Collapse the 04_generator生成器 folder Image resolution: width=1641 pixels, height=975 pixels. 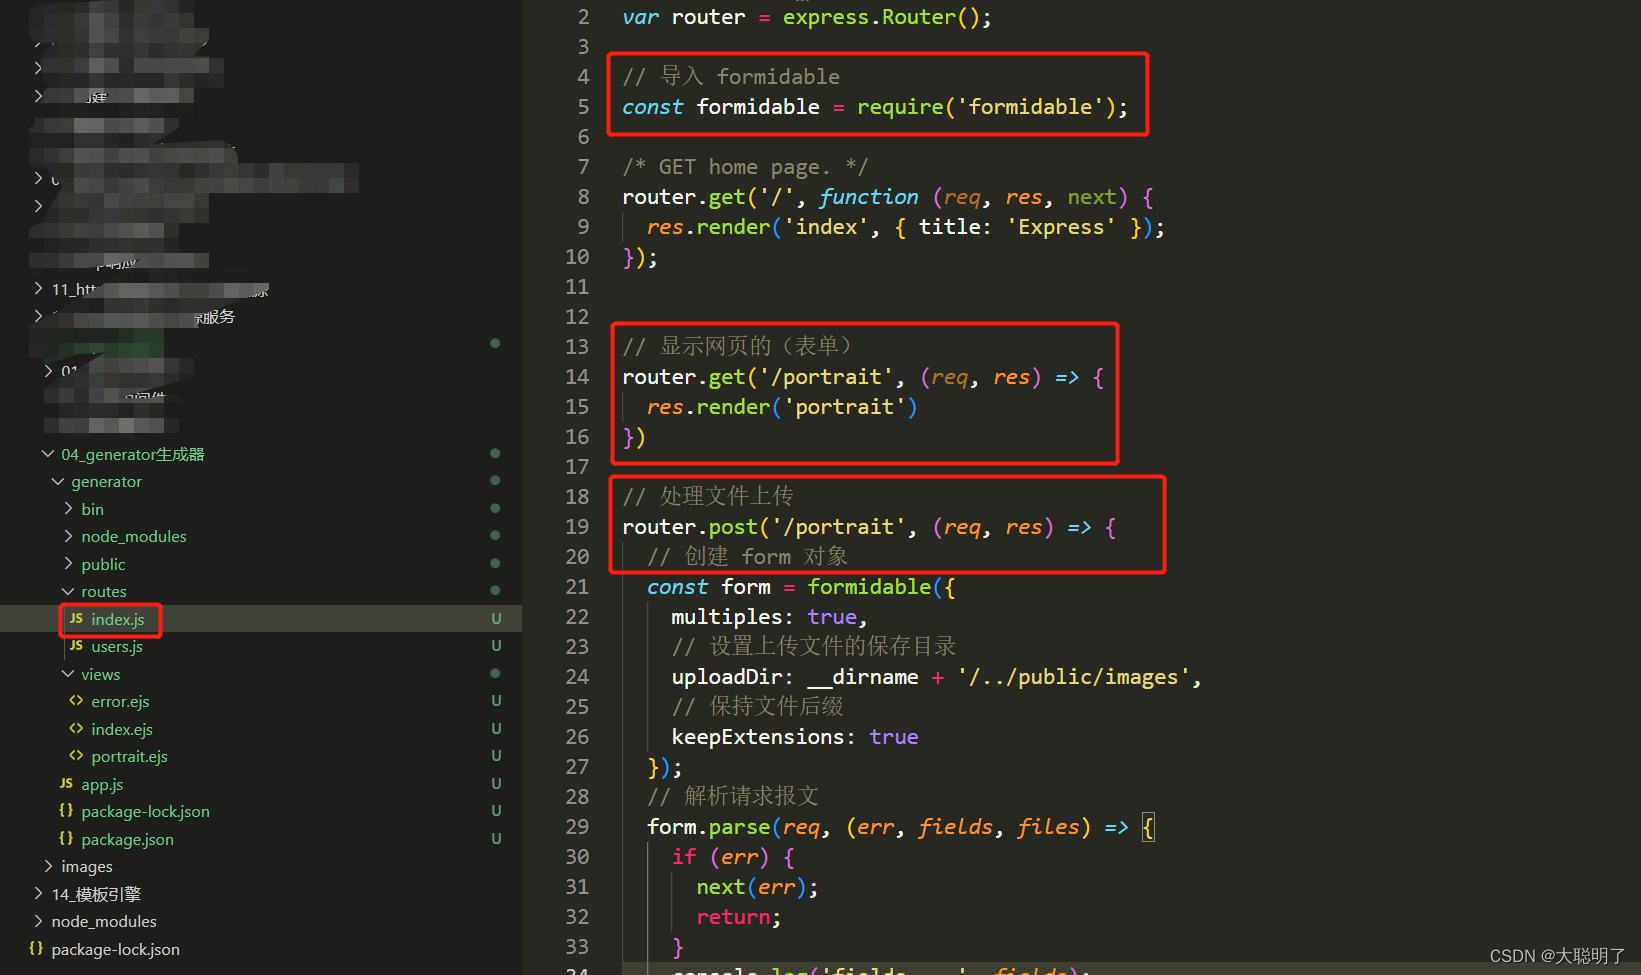point(47,454)
